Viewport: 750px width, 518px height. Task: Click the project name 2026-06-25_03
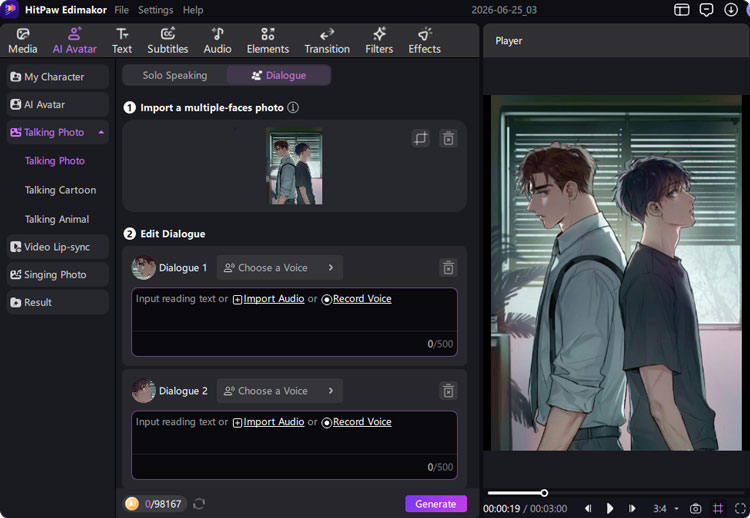(504, 10)
